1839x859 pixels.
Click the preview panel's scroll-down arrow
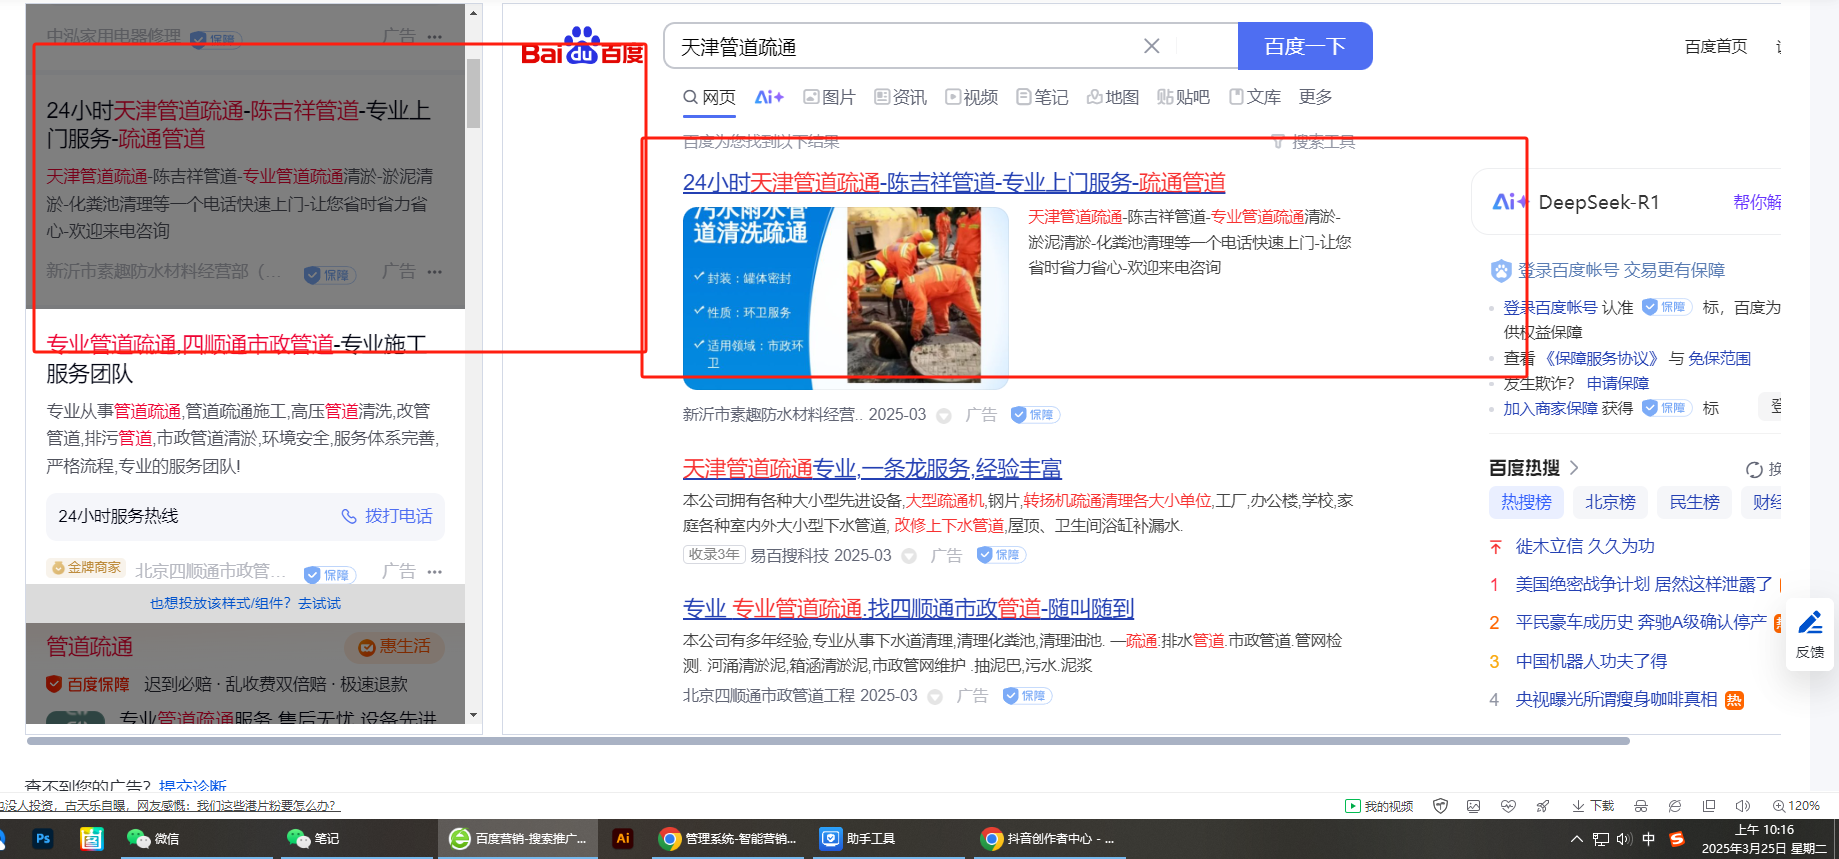[474, 715]
